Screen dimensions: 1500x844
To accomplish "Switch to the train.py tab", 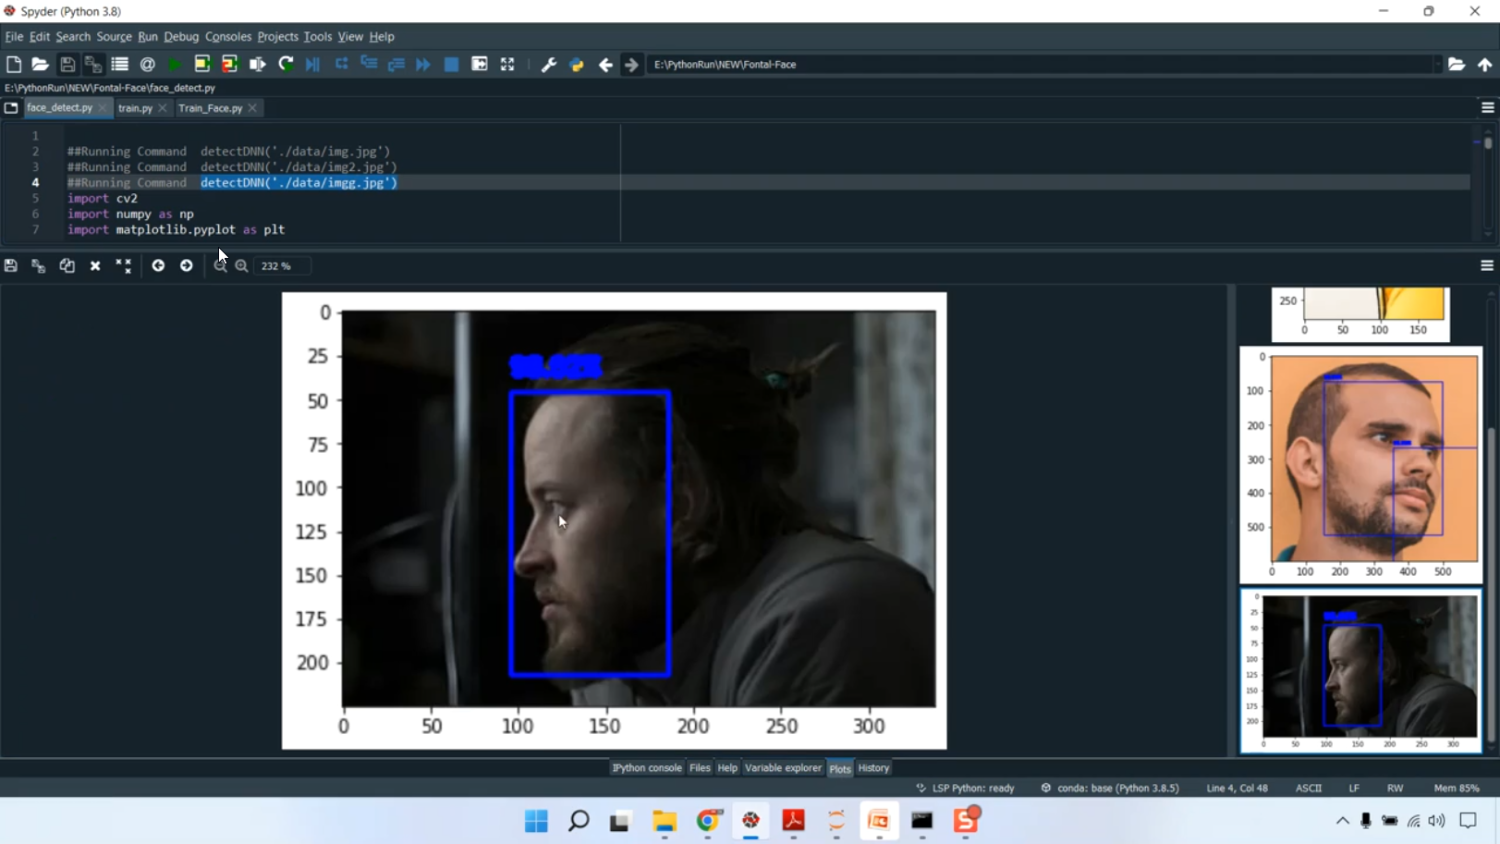I will (135, 107).
